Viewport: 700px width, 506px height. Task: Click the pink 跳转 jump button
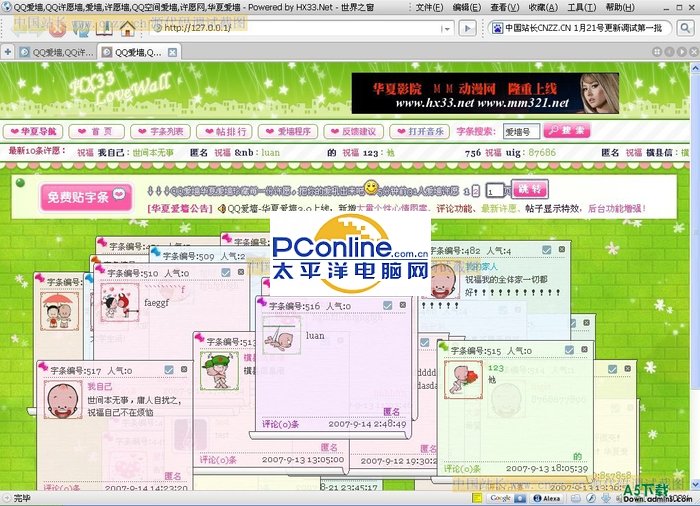529,189
